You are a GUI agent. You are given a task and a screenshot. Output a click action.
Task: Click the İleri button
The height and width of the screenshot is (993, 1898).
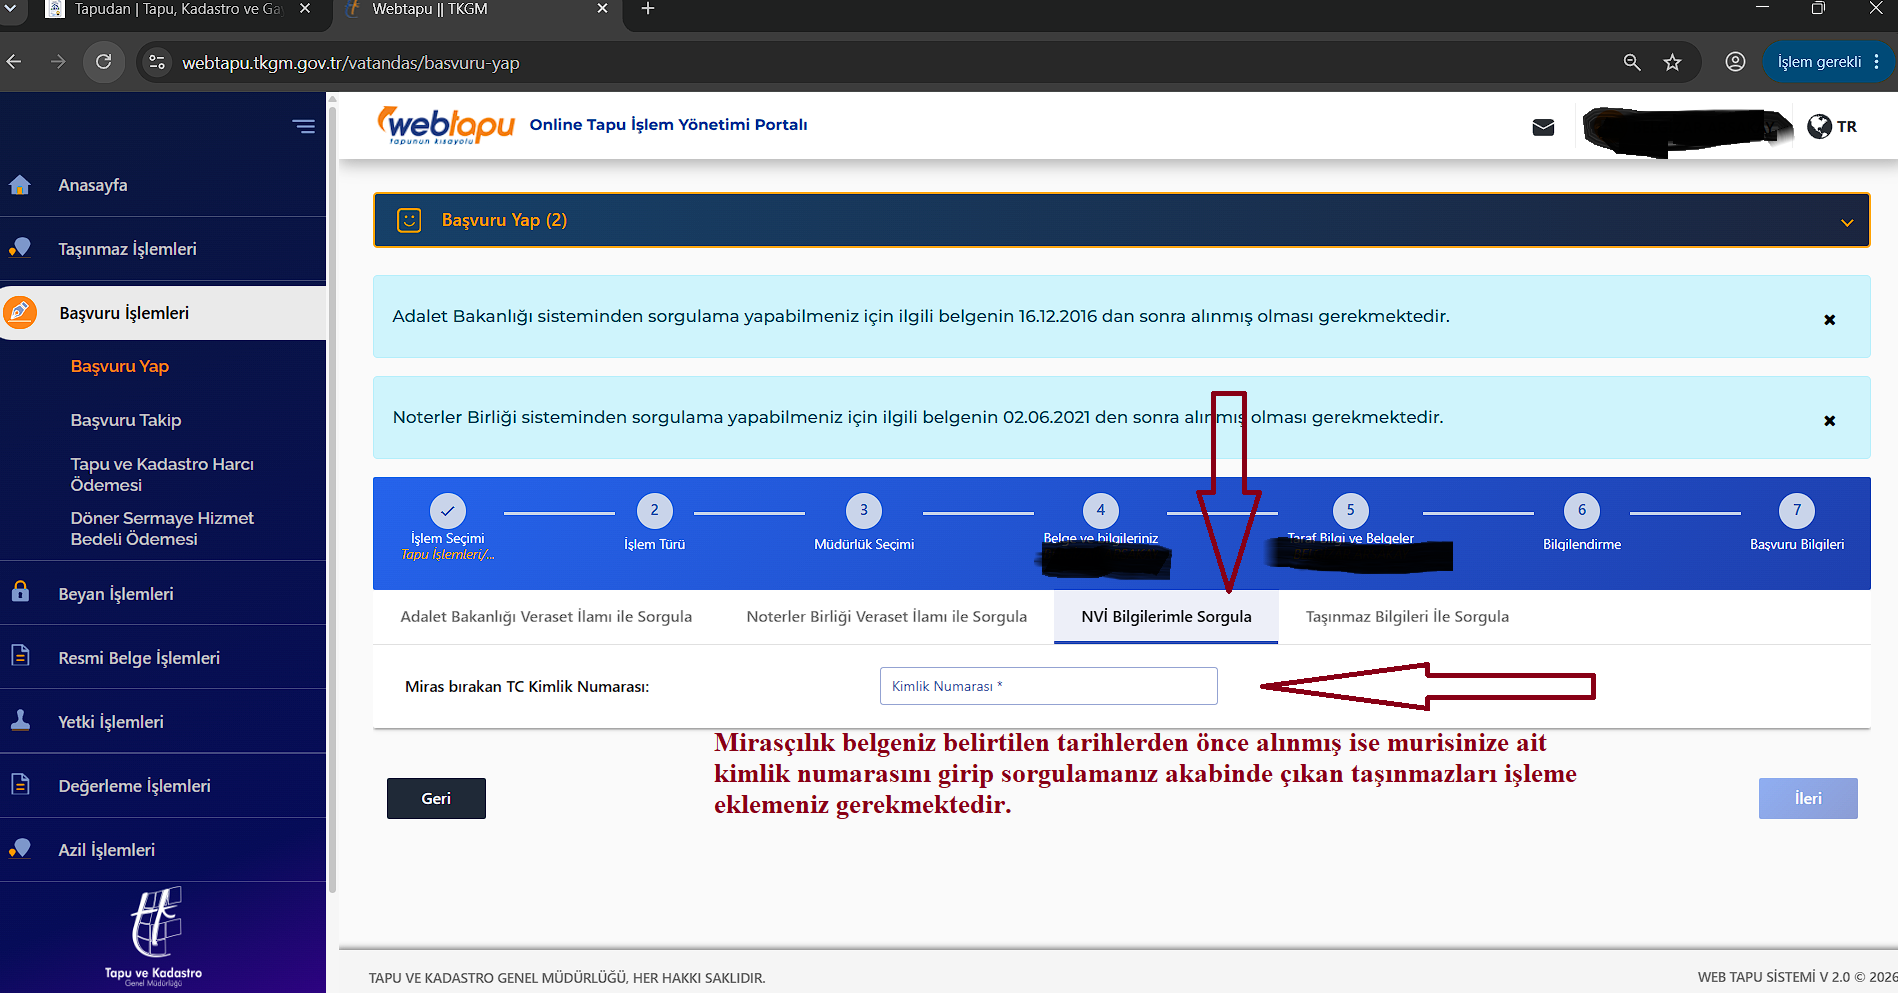click(x=1808, y=798)
